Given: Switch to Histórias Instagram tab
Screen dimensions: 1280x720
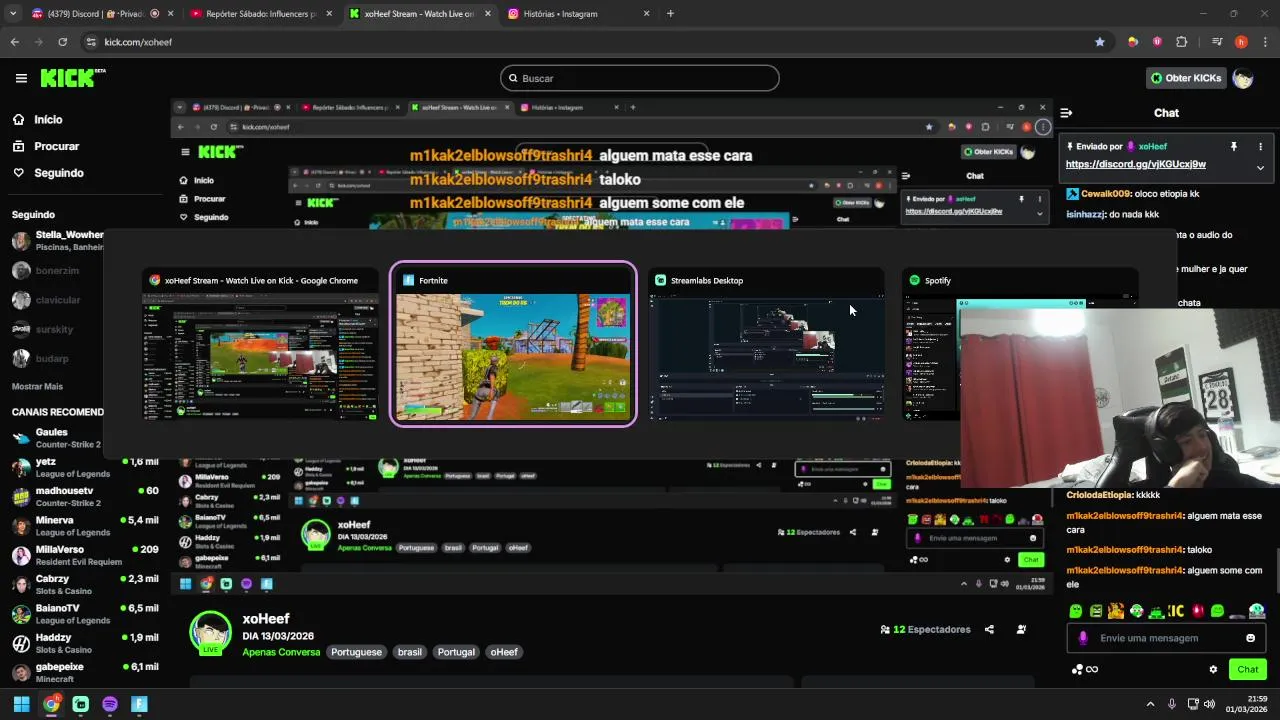Looking at the screenshot, I should [x=578, y=14].
